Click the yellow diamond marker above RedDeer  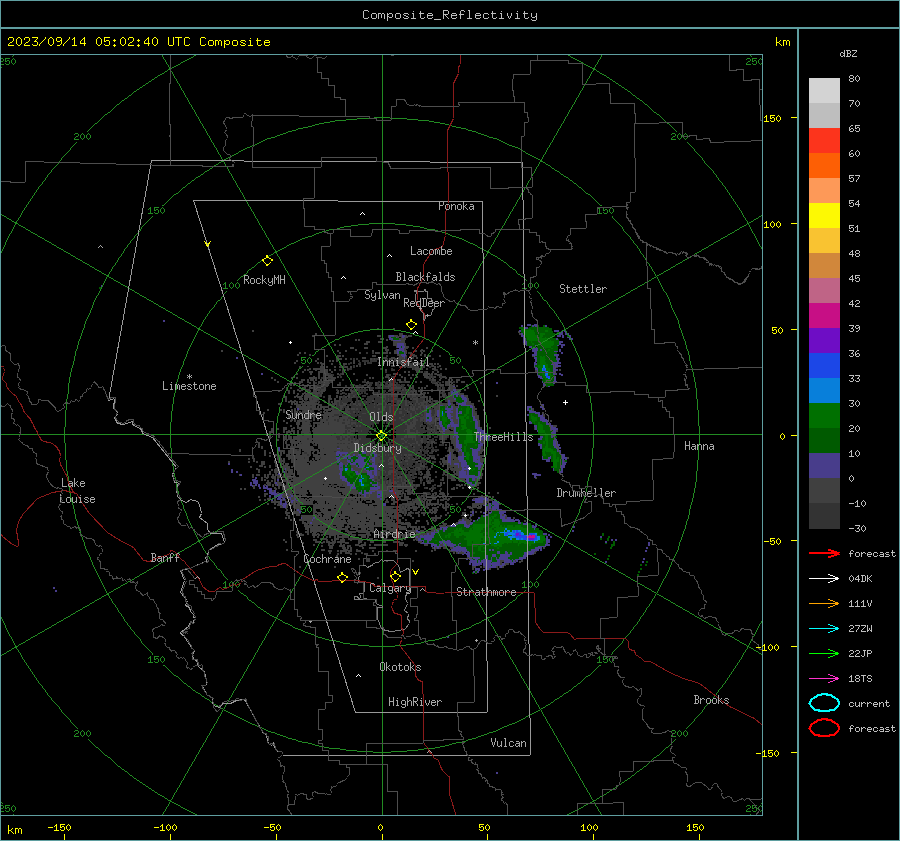coord(411,325)
